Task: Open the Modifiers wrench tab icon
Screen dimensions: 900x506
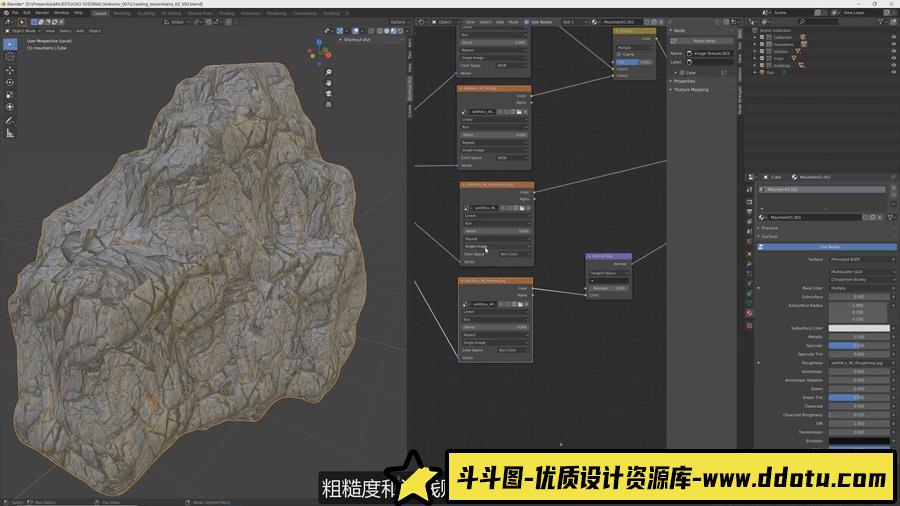Action: pos(749,263)
